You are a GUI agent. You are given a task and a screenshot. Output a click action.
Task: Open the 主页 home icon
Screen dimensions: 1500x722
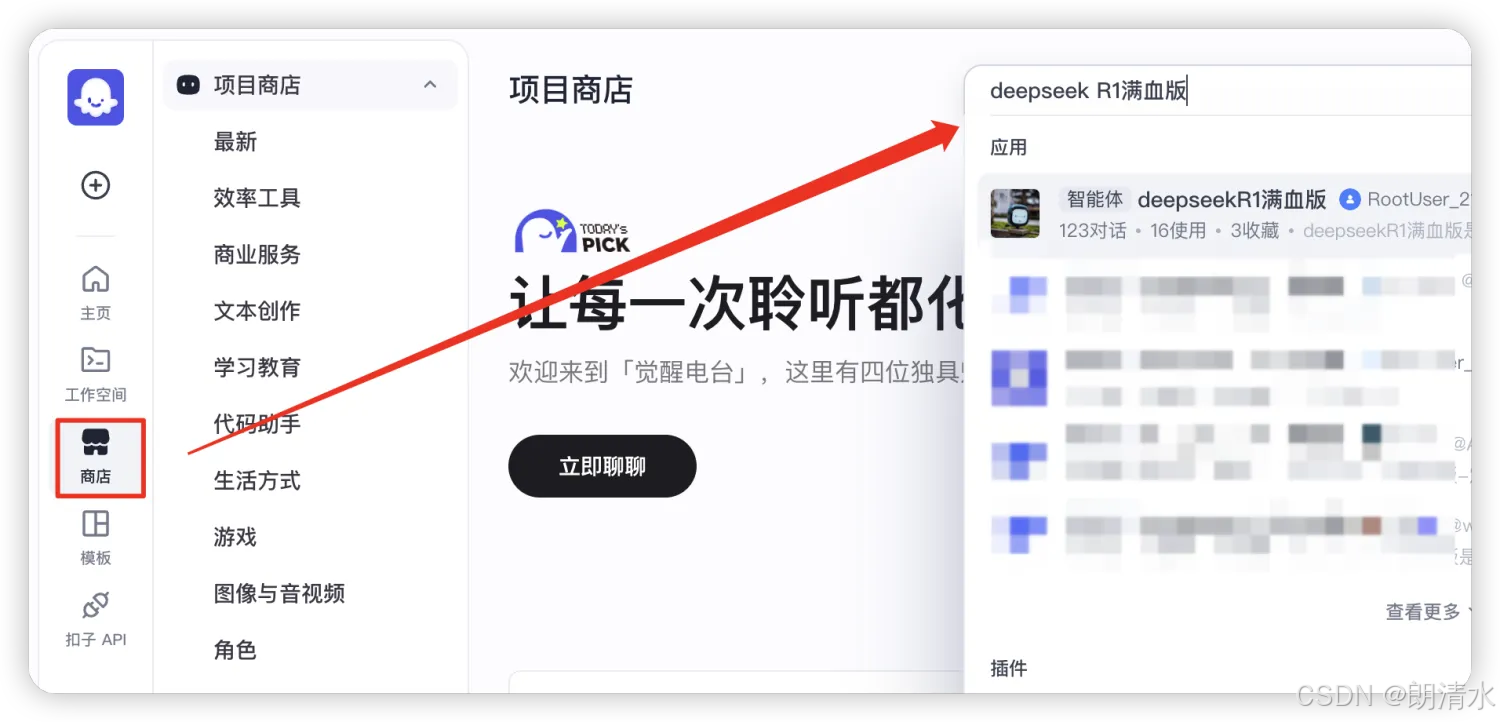[96, 278]
